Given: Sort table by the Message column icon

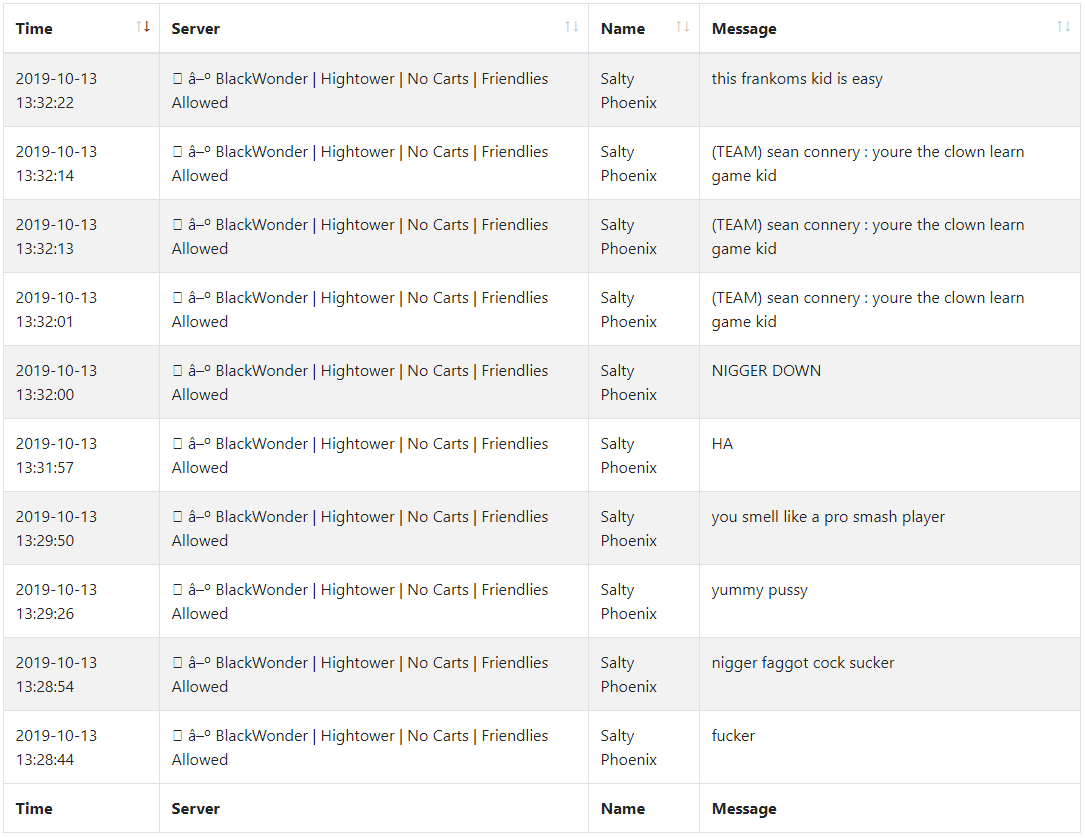Looking at the screenshot, I should point(1064,27).
